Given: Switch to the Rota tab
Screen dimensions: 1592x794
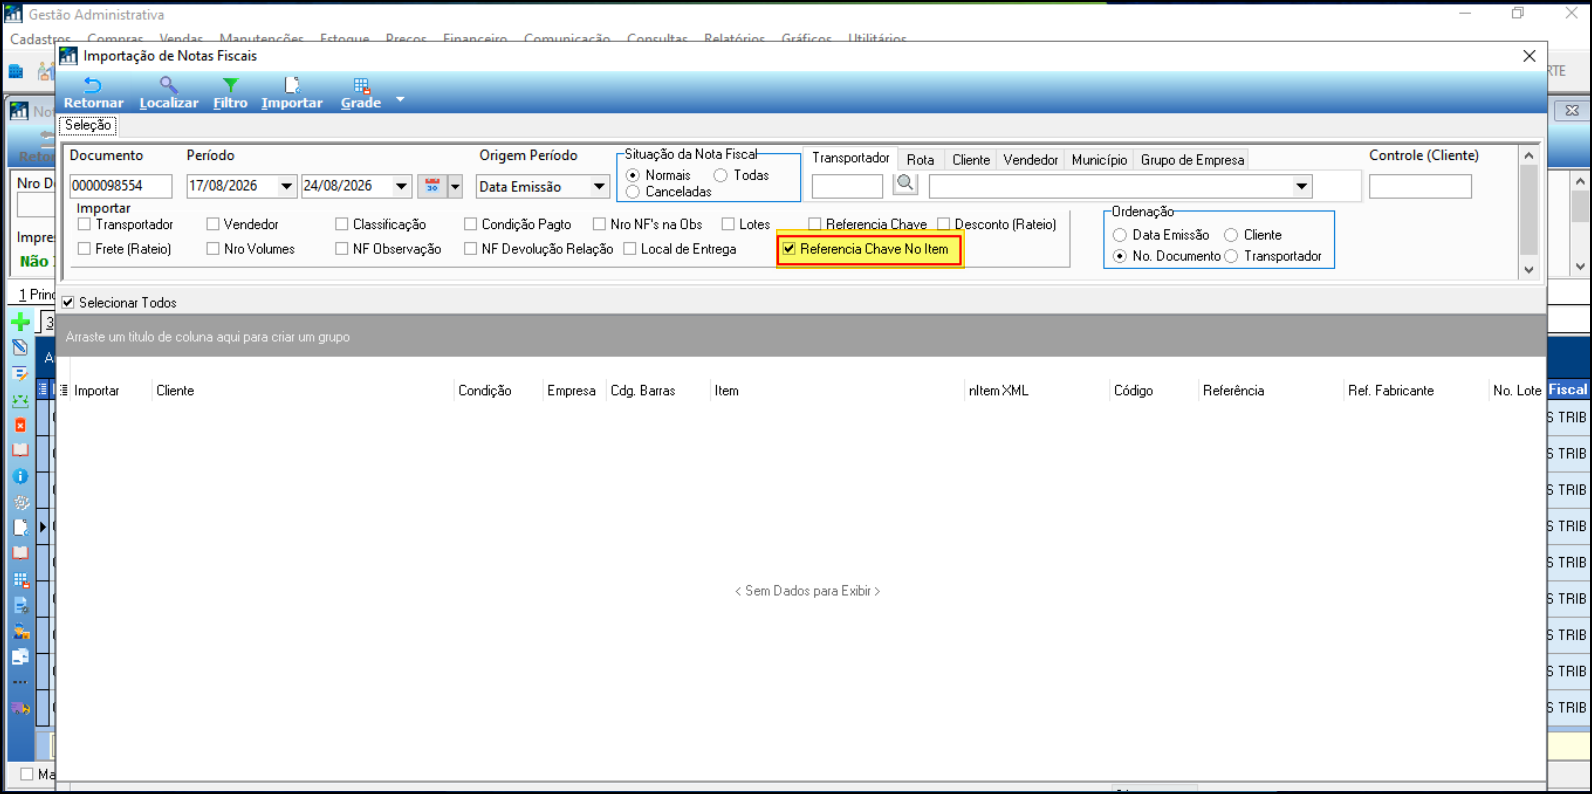Looking at the screenshot, I should click(x=920, y=160).
